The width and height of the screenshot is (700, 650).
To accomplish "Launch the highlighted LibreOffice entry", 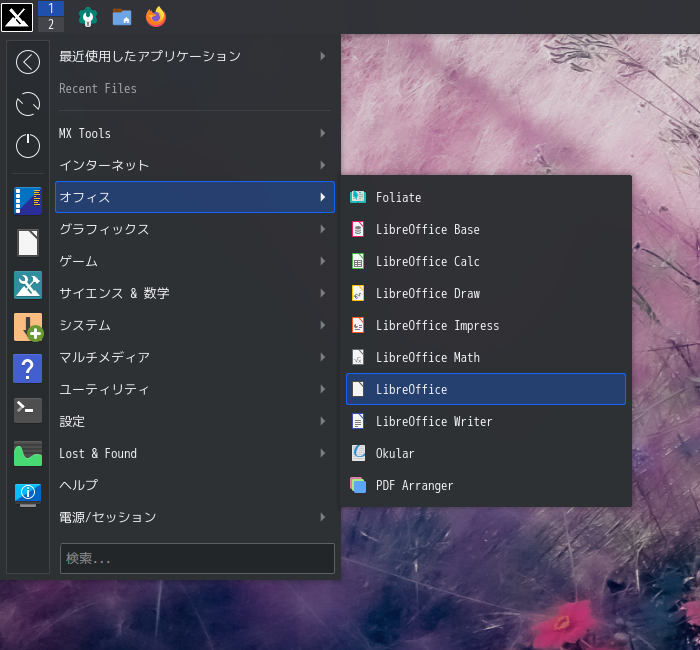I will click(x=486, y=389).
